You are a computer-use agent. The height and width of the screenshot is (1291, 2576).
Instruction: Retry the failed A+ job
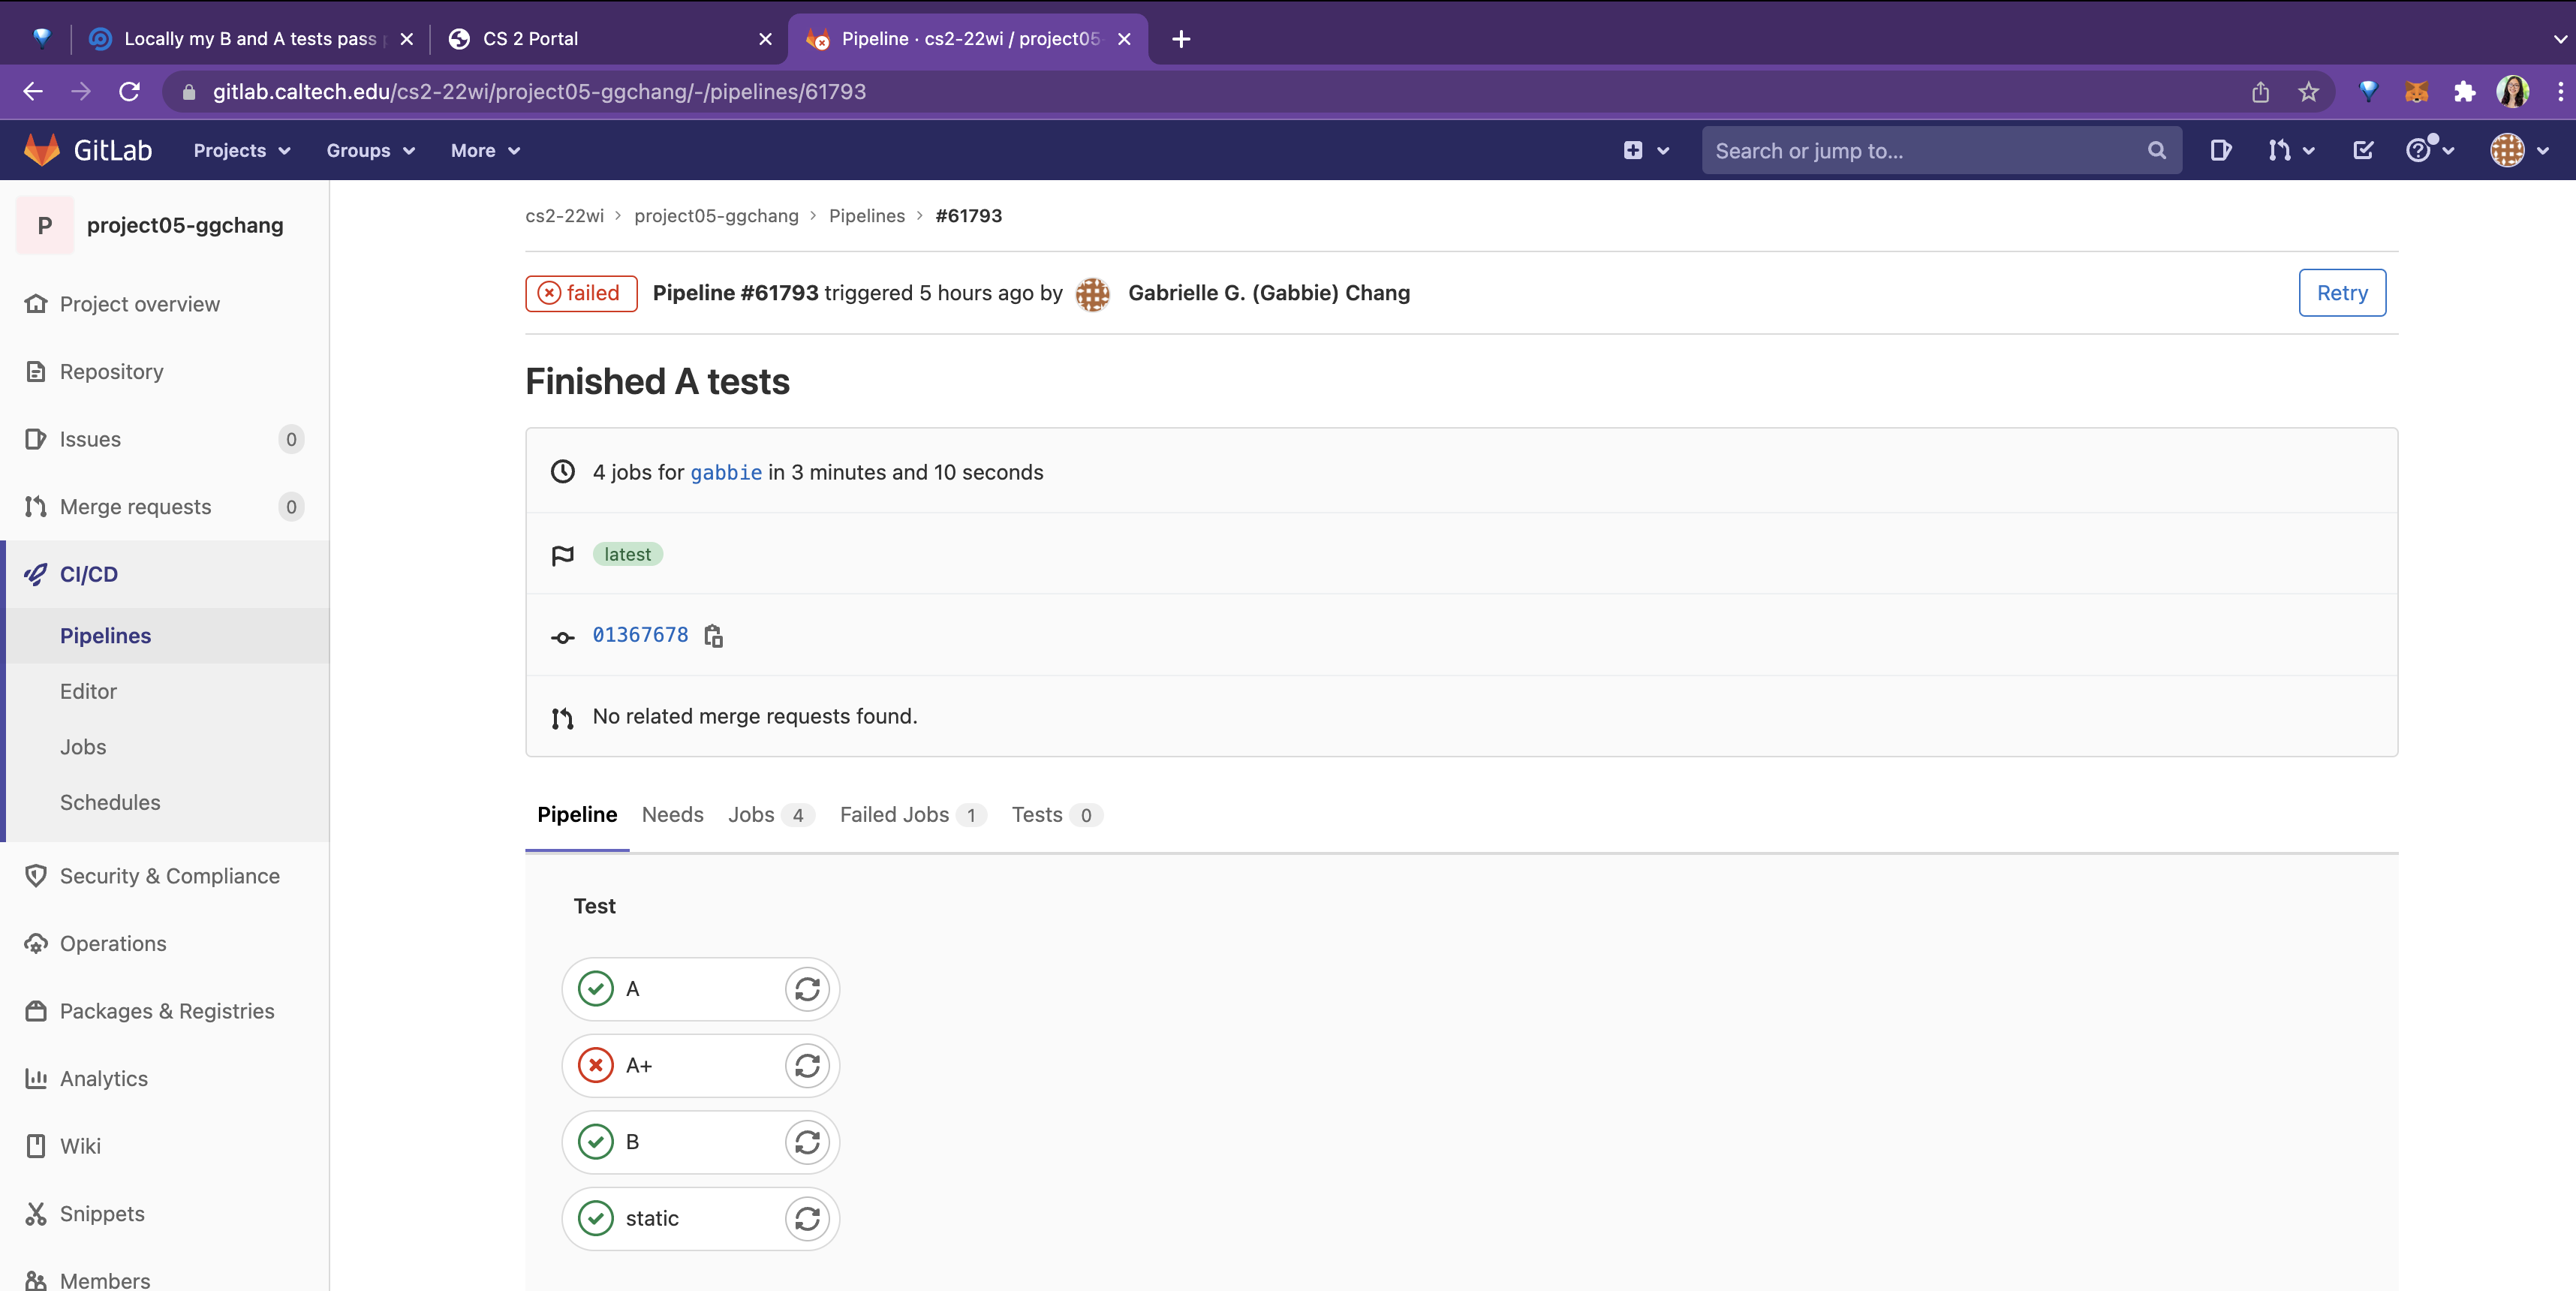coord(807,1066)
